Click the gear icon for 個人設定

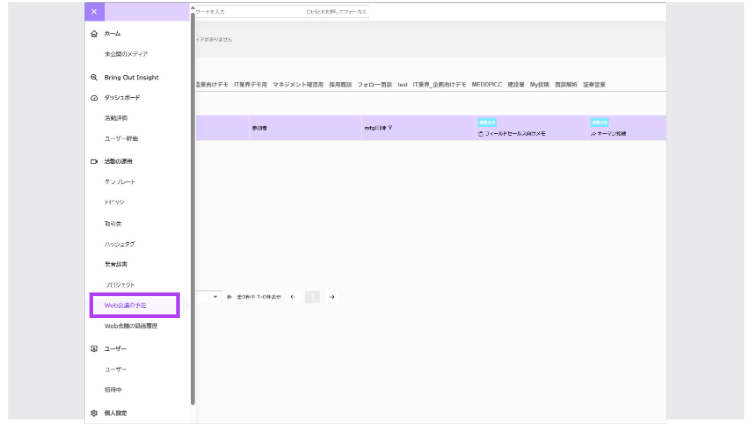94,413
